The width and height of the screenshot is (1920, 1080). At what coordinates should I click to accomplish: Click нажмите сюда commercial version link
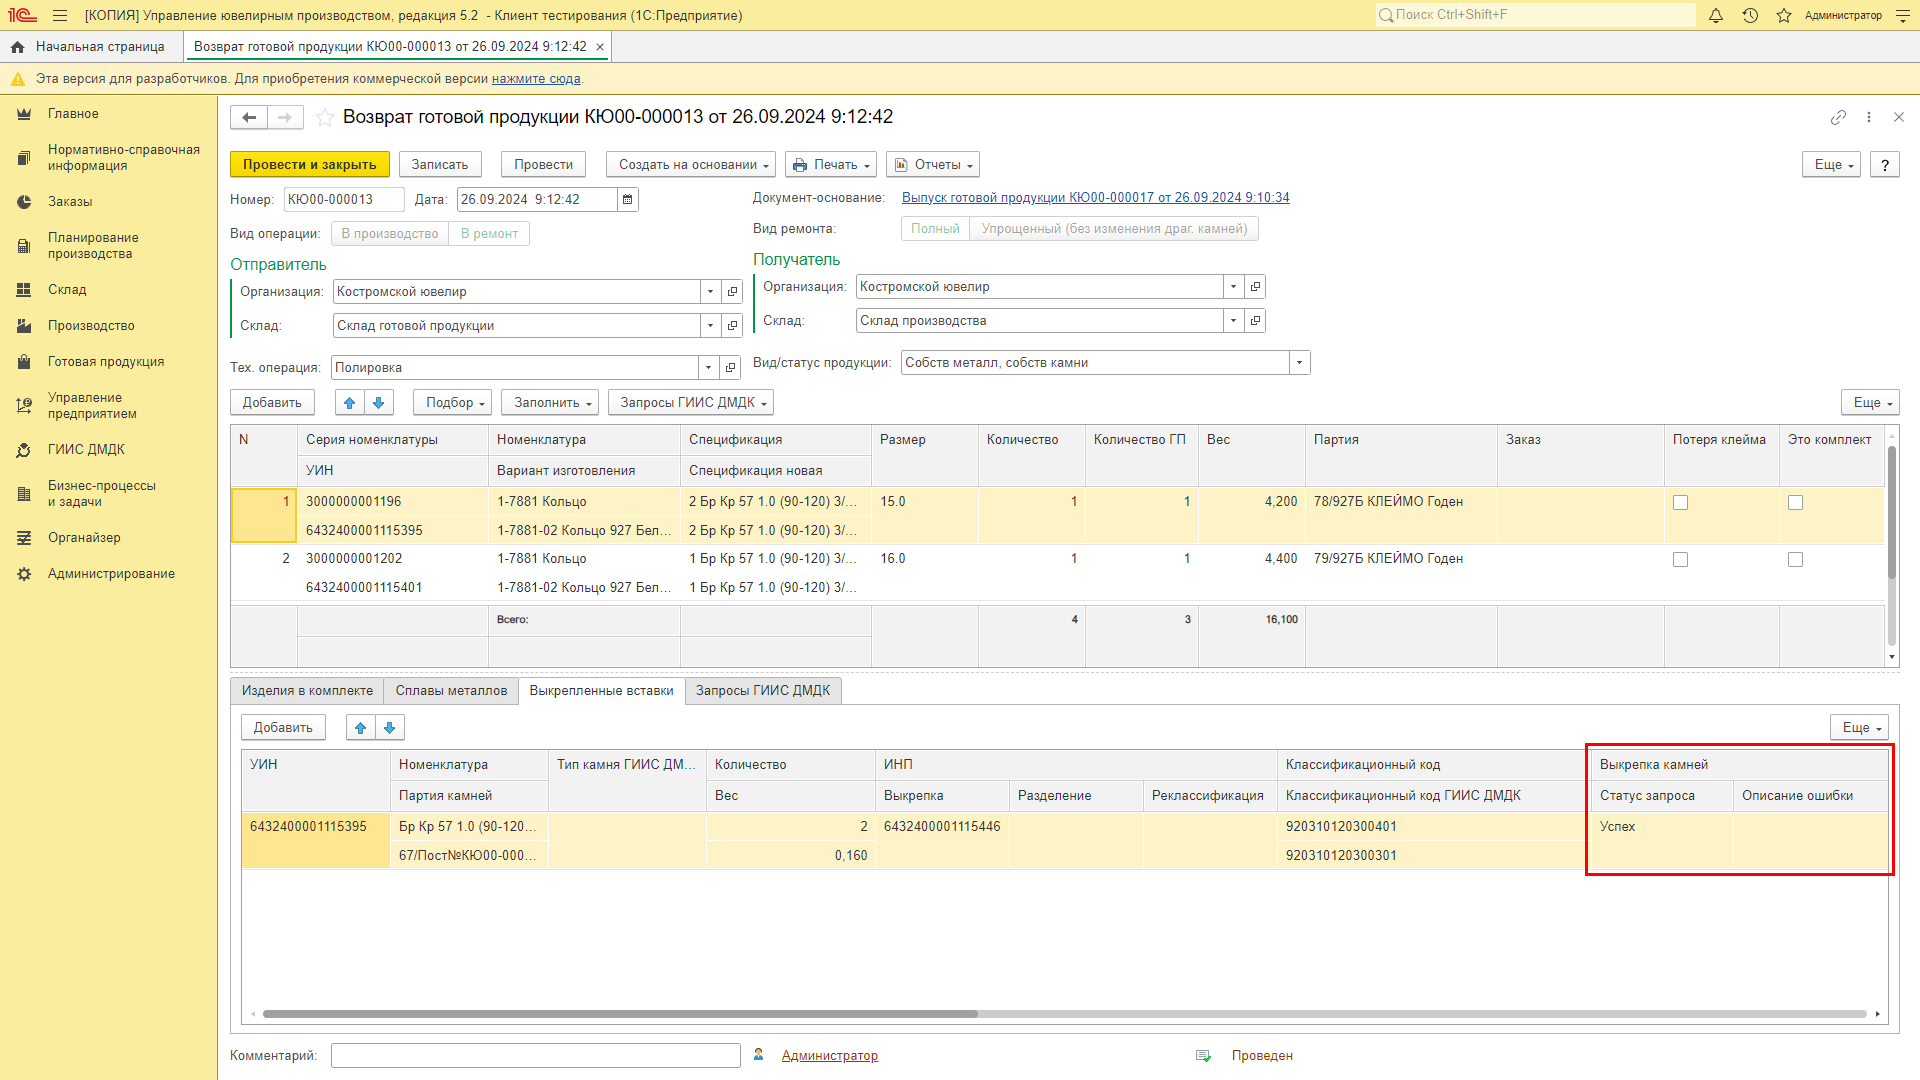coord(536,79)
